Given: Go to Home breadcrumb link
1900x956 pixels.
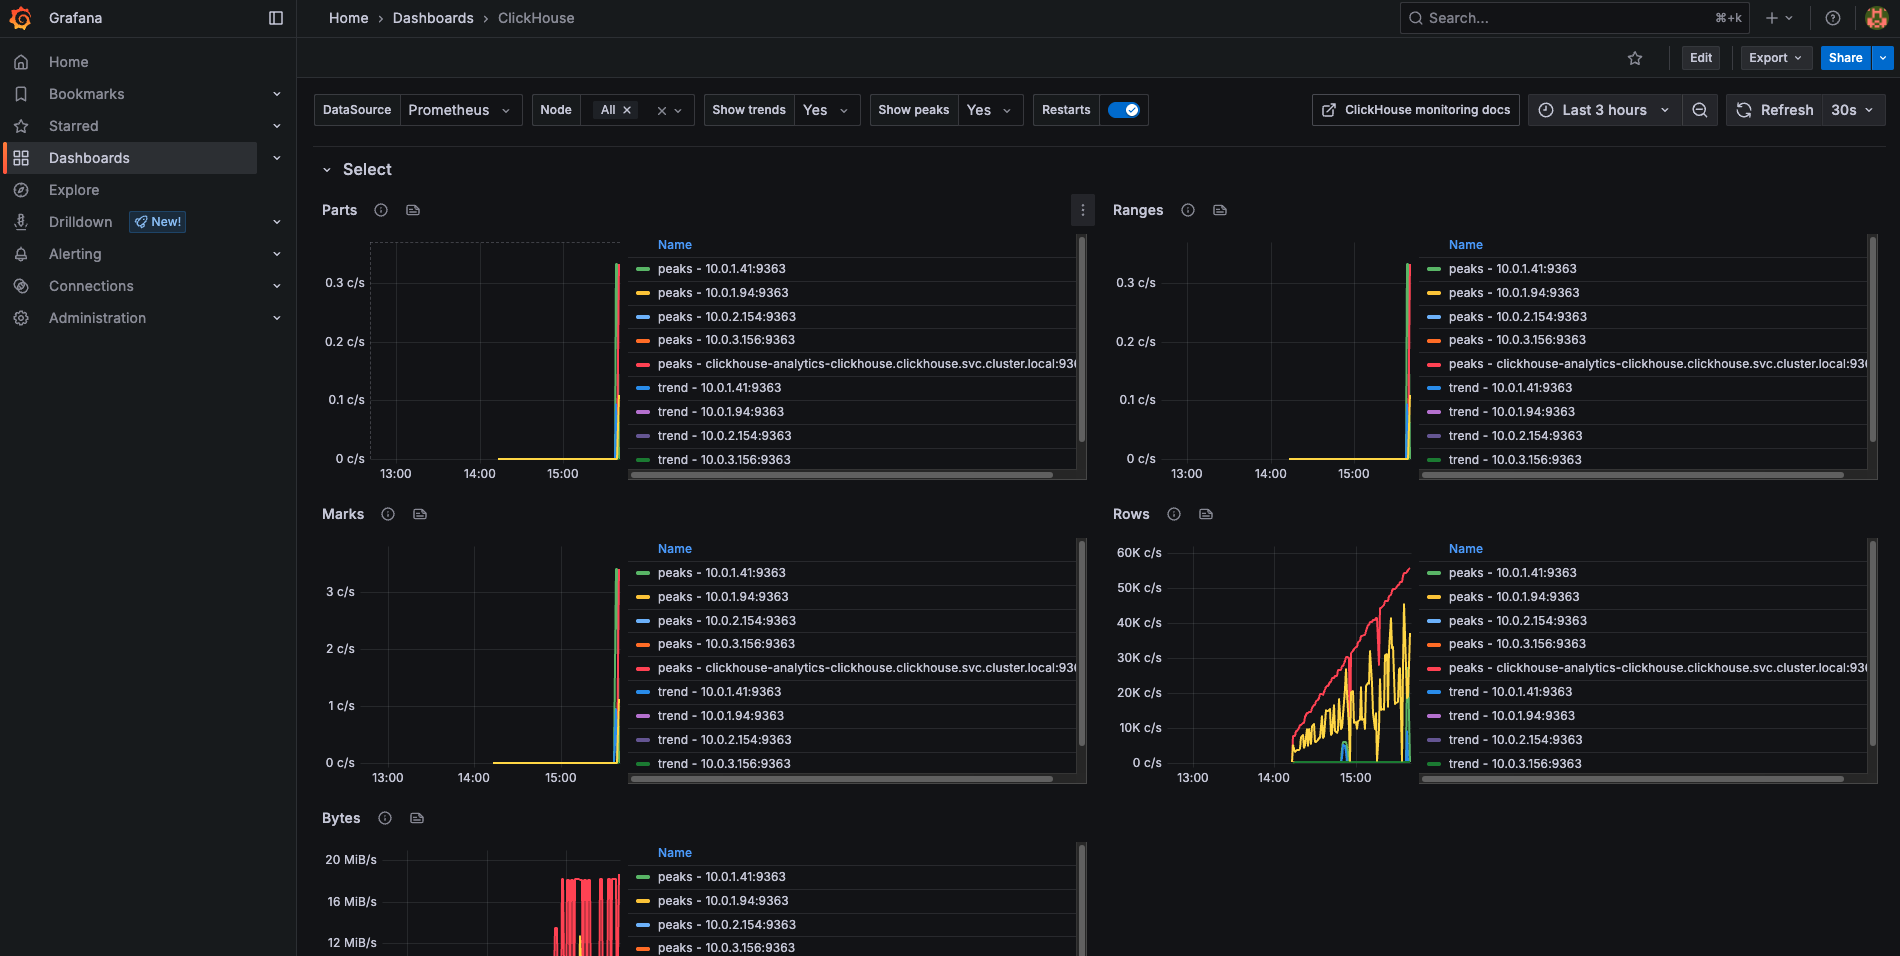Looking at the screenshot, I should (x=348, y=18).
